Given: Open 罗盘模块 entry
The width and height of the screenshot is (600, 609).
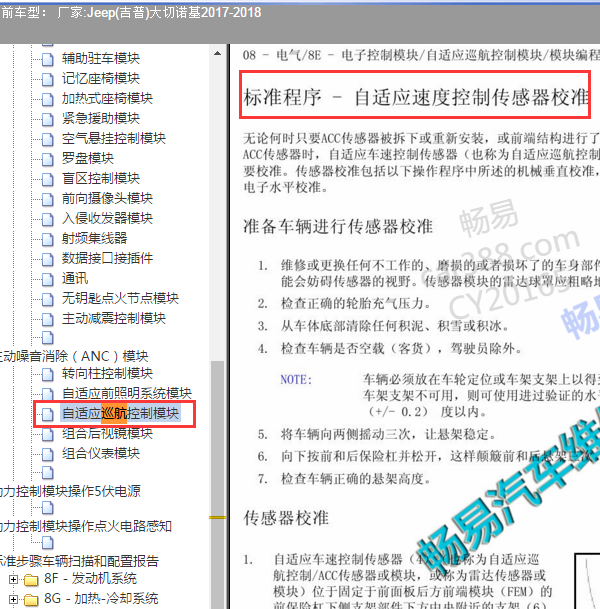Looking at the screenshot, I should tap(88, 158).
